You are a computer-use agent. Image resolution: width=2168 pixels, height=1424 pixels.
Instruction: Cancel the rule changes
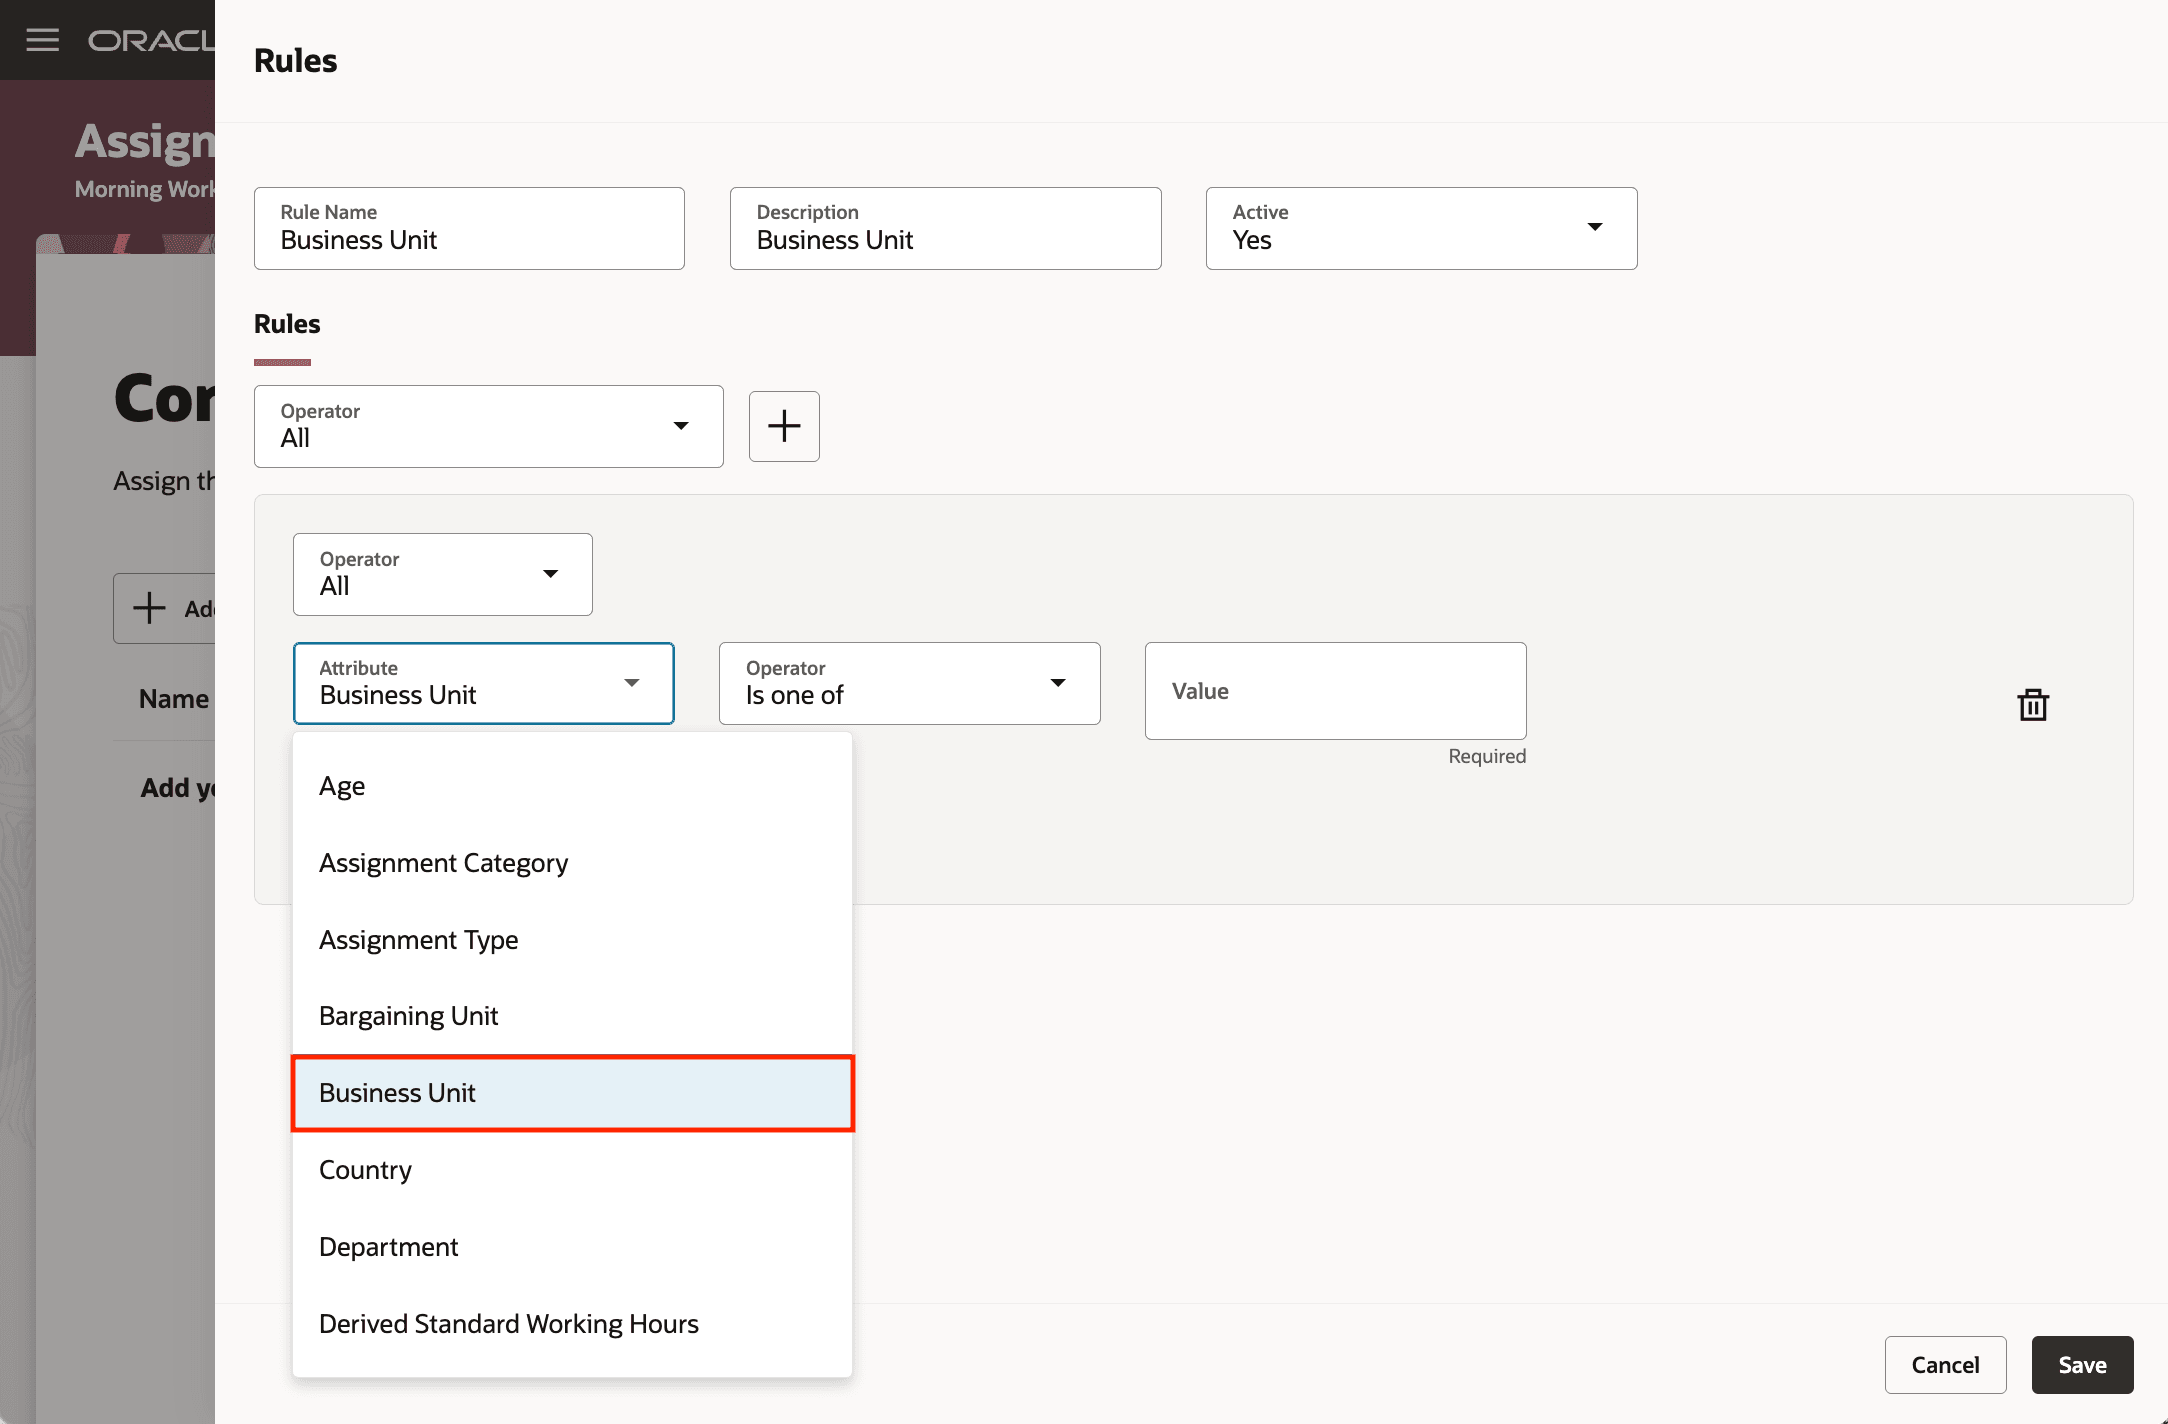coord(1944,1364)
